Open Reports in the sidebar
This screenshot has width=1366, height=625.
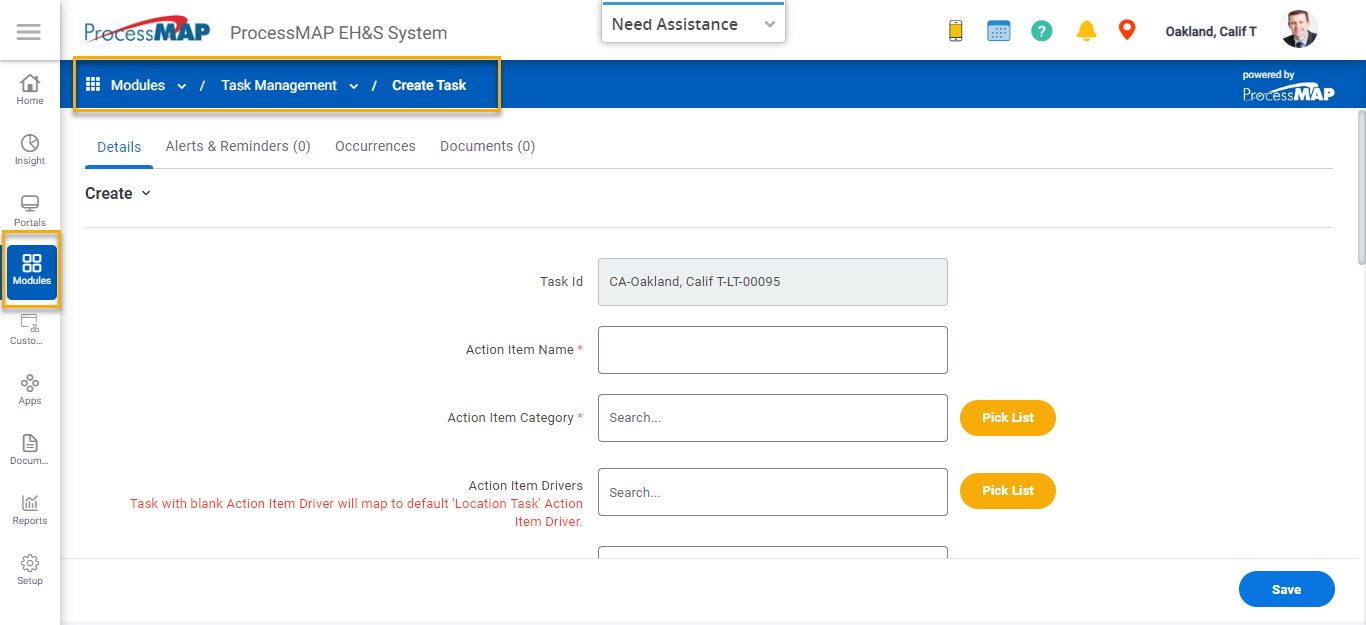(30, 510)
